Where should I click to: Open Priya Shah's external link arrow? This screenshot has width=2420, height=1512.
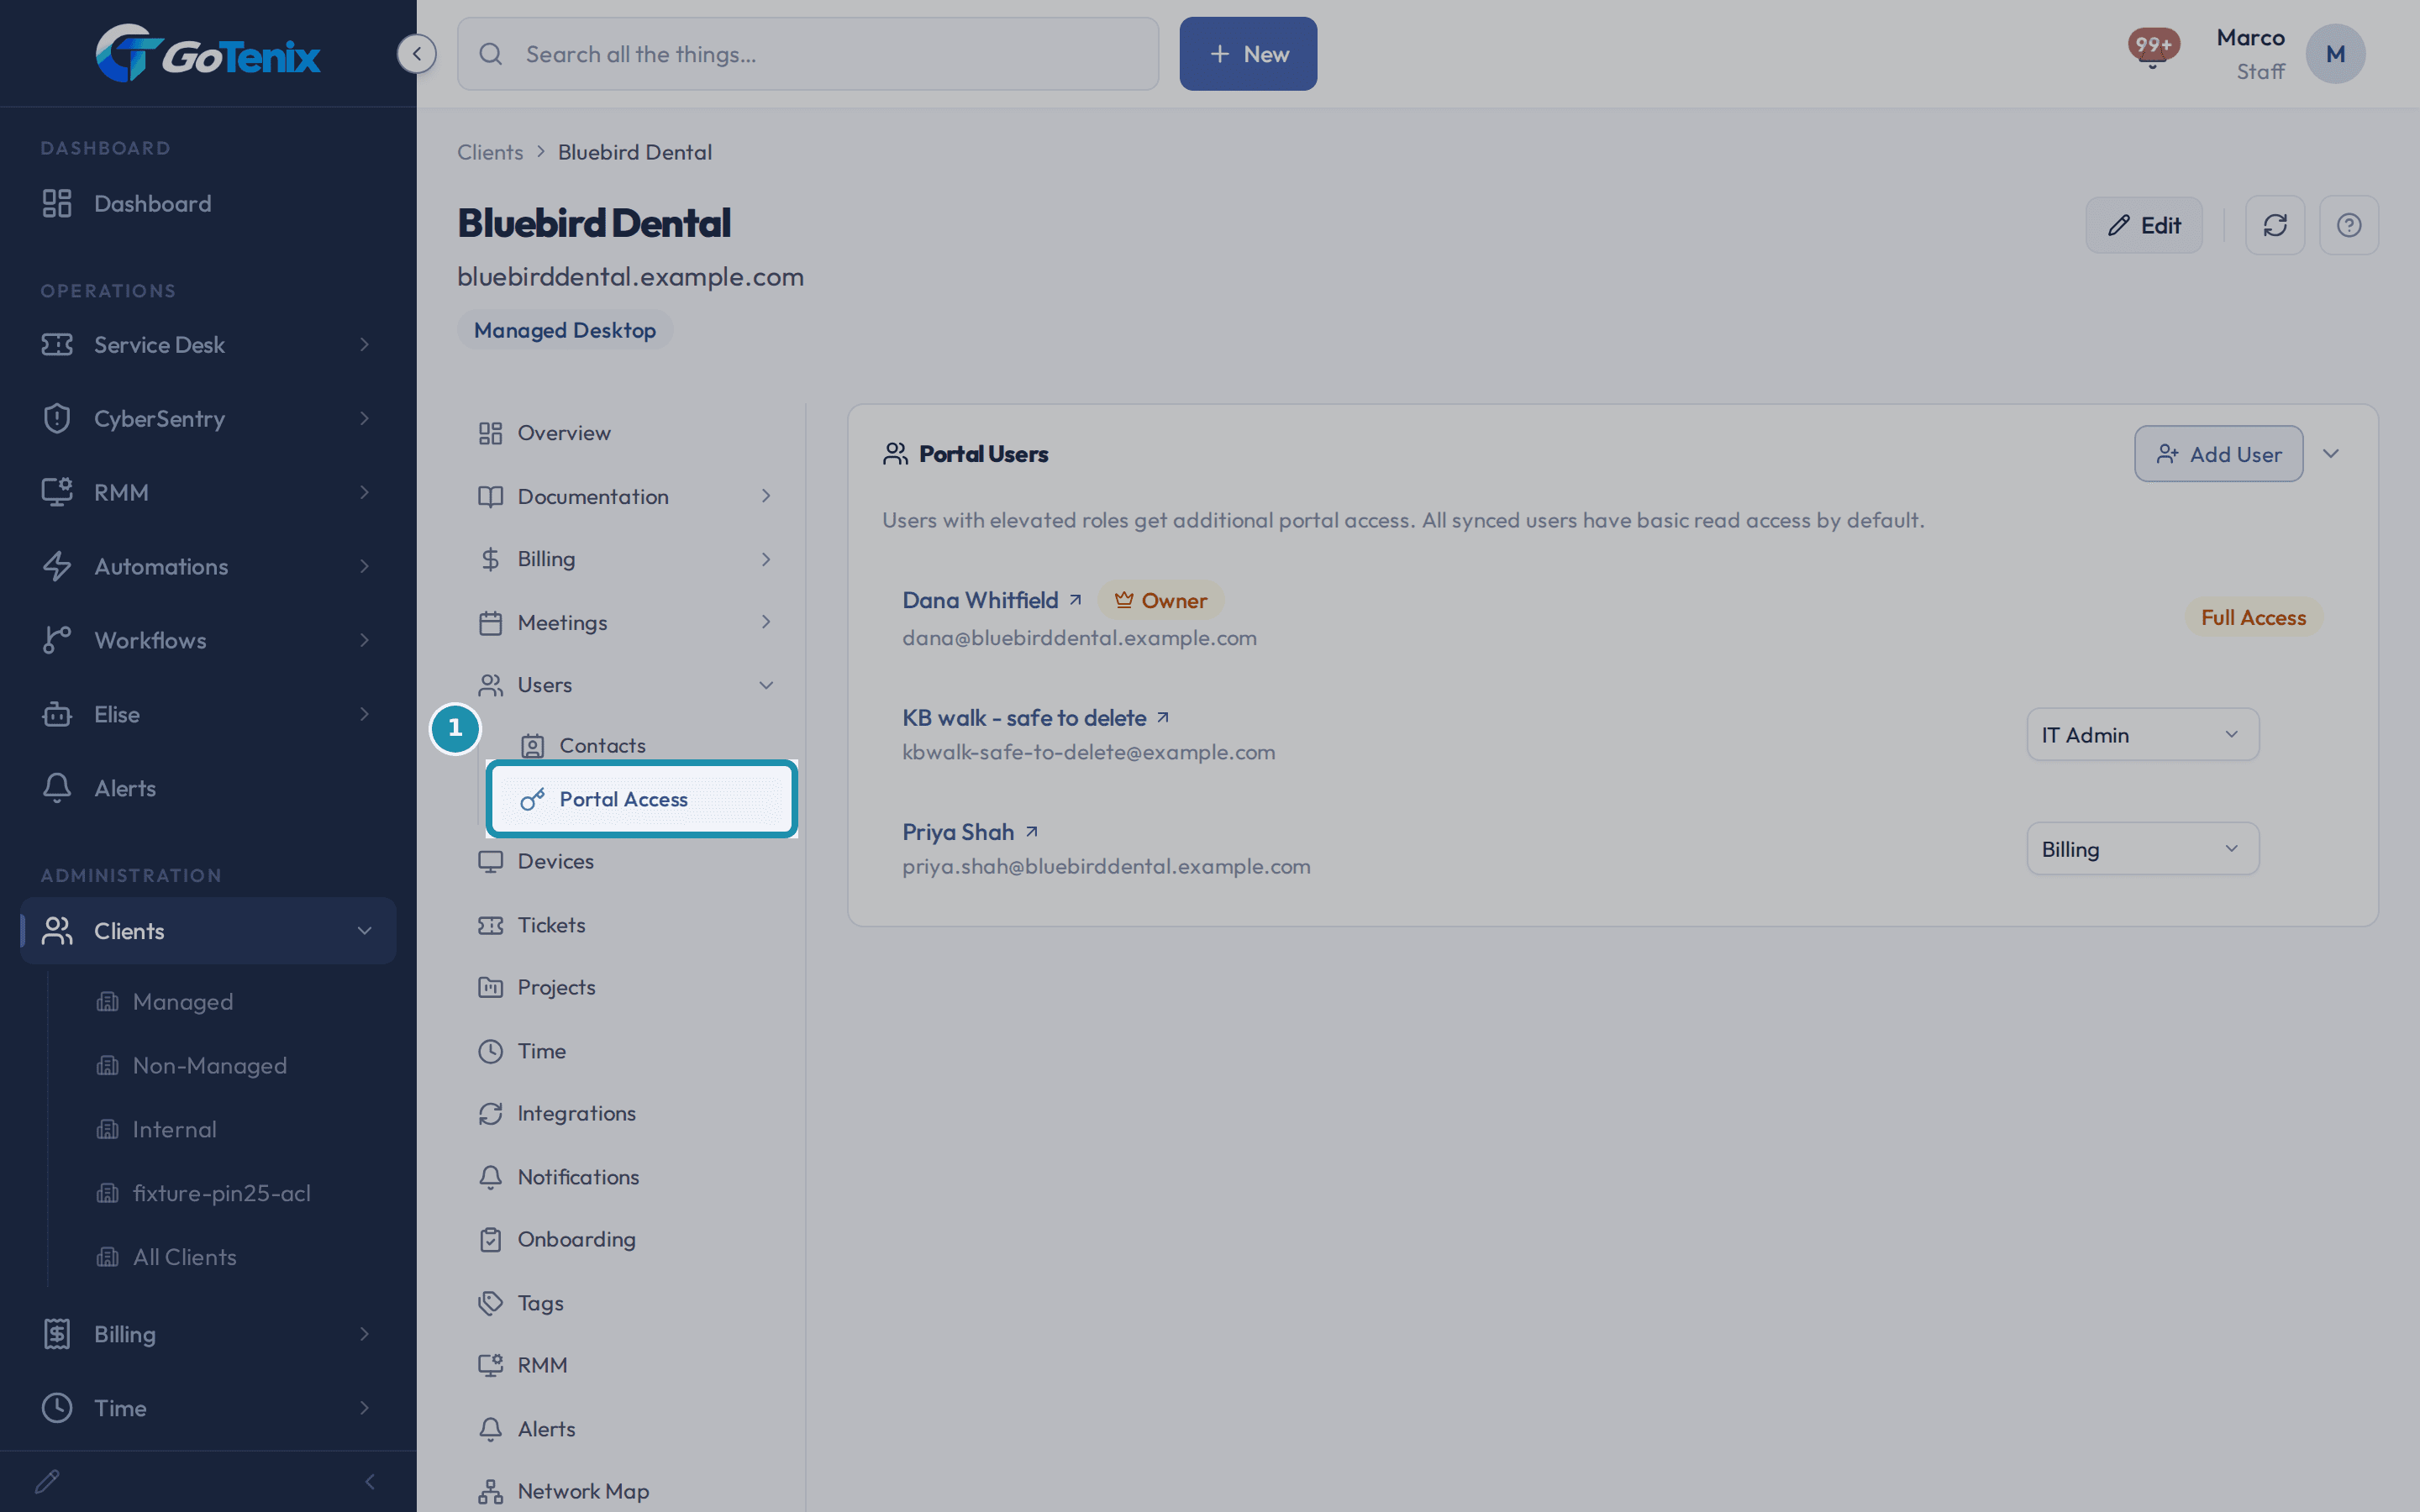coord(1032,832)
